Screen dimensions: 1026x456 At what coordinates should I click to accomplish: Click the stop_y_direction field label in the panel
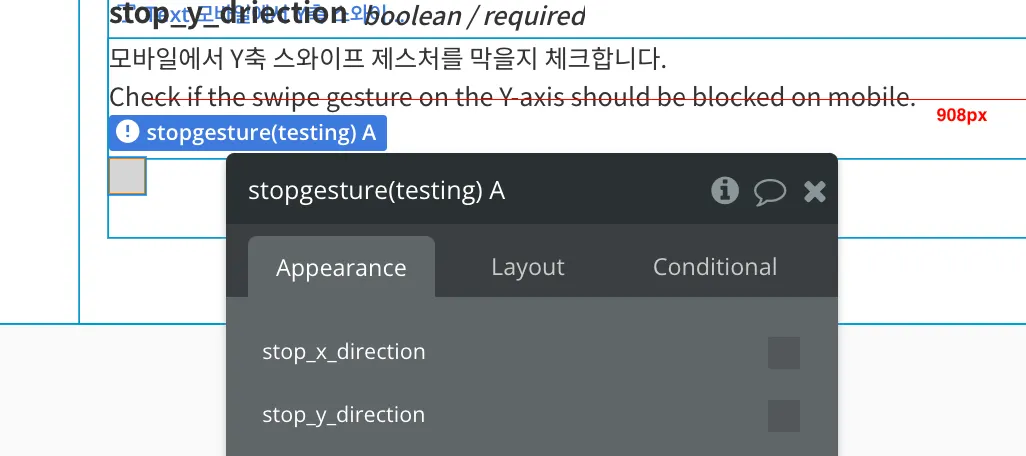[343, 415]
